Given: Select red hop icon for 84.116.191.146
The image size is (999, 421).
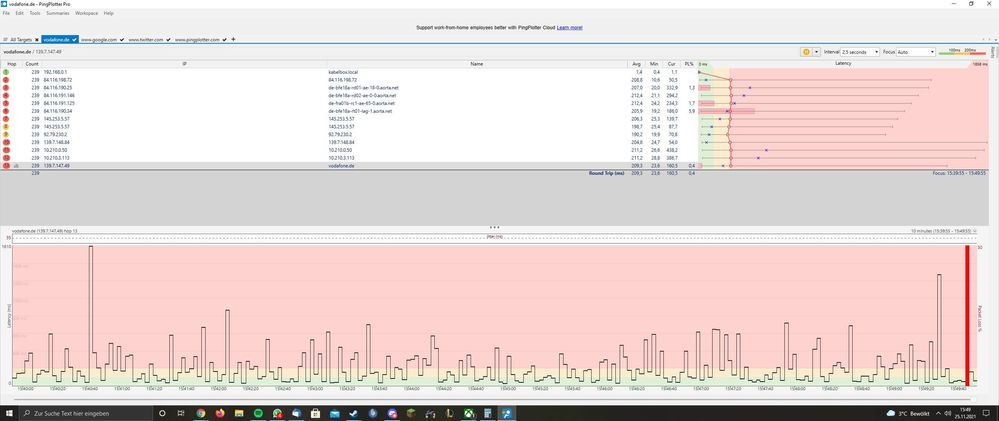Looking at the screenshot, I should coord(6,96).
